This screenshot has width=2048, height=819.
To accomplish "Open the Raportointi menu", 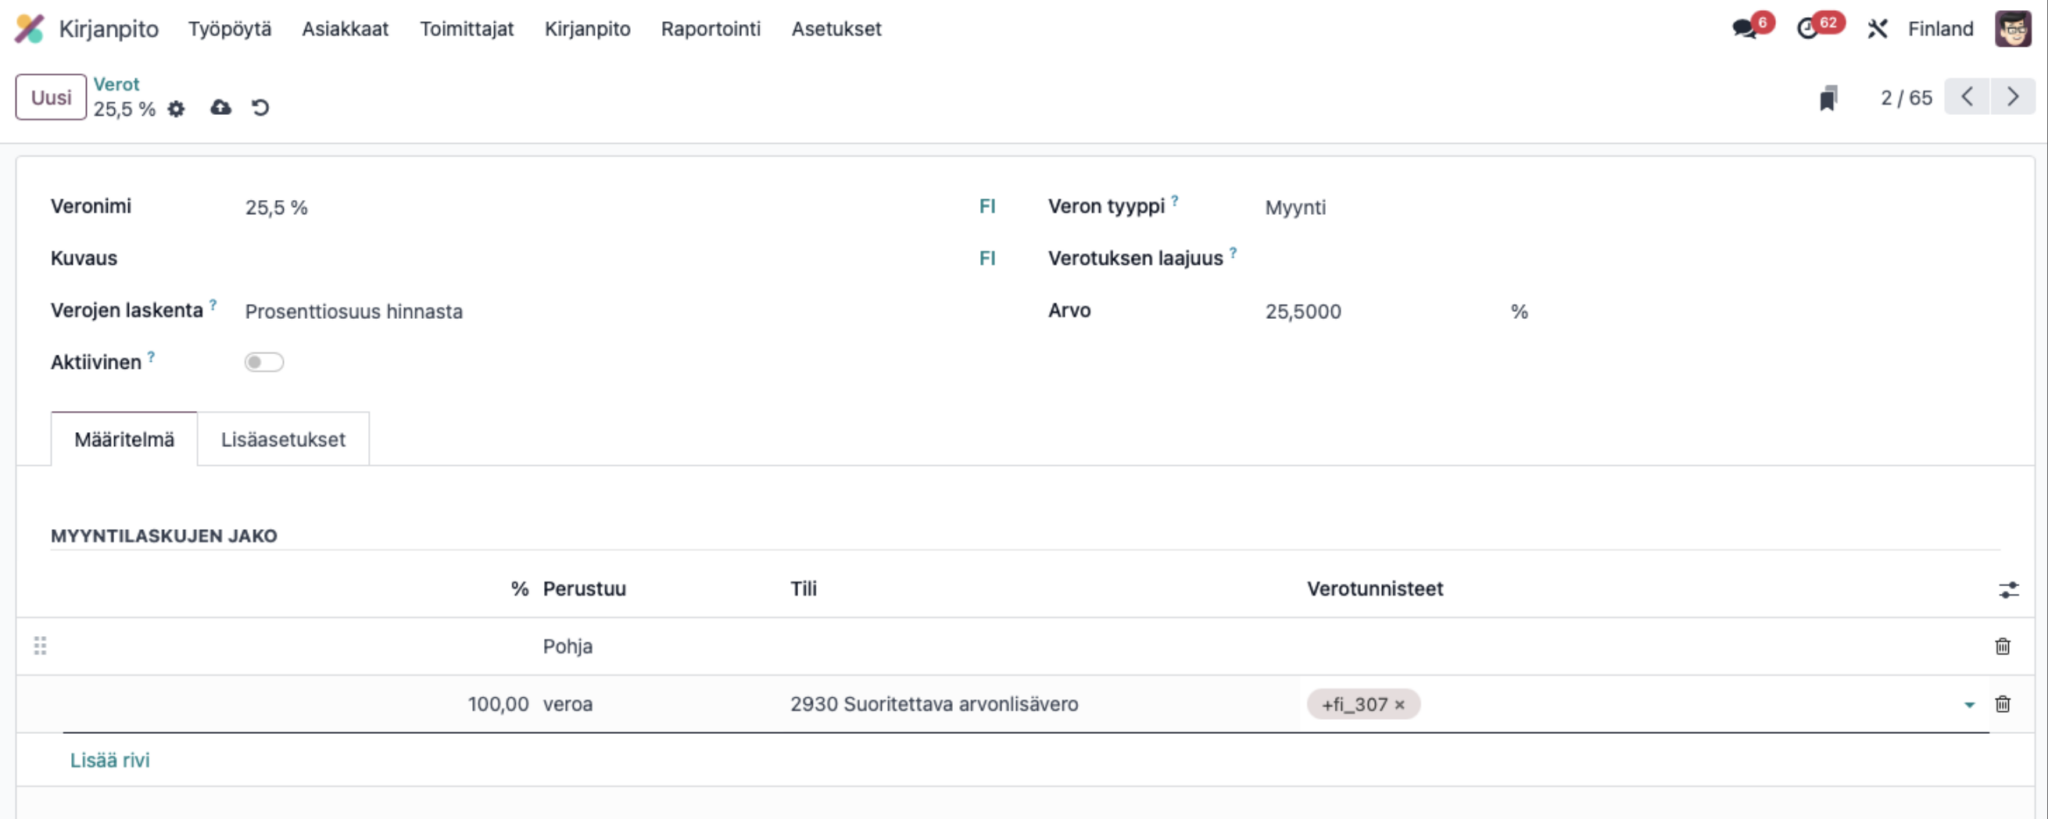I will (x=710, y=29).
